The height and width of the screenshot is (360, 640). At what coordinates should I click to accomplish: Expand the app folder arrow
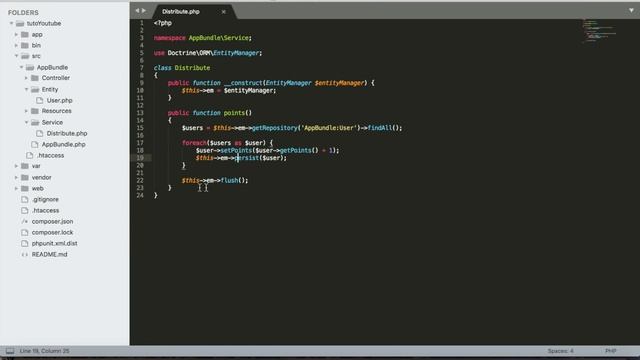16,35
